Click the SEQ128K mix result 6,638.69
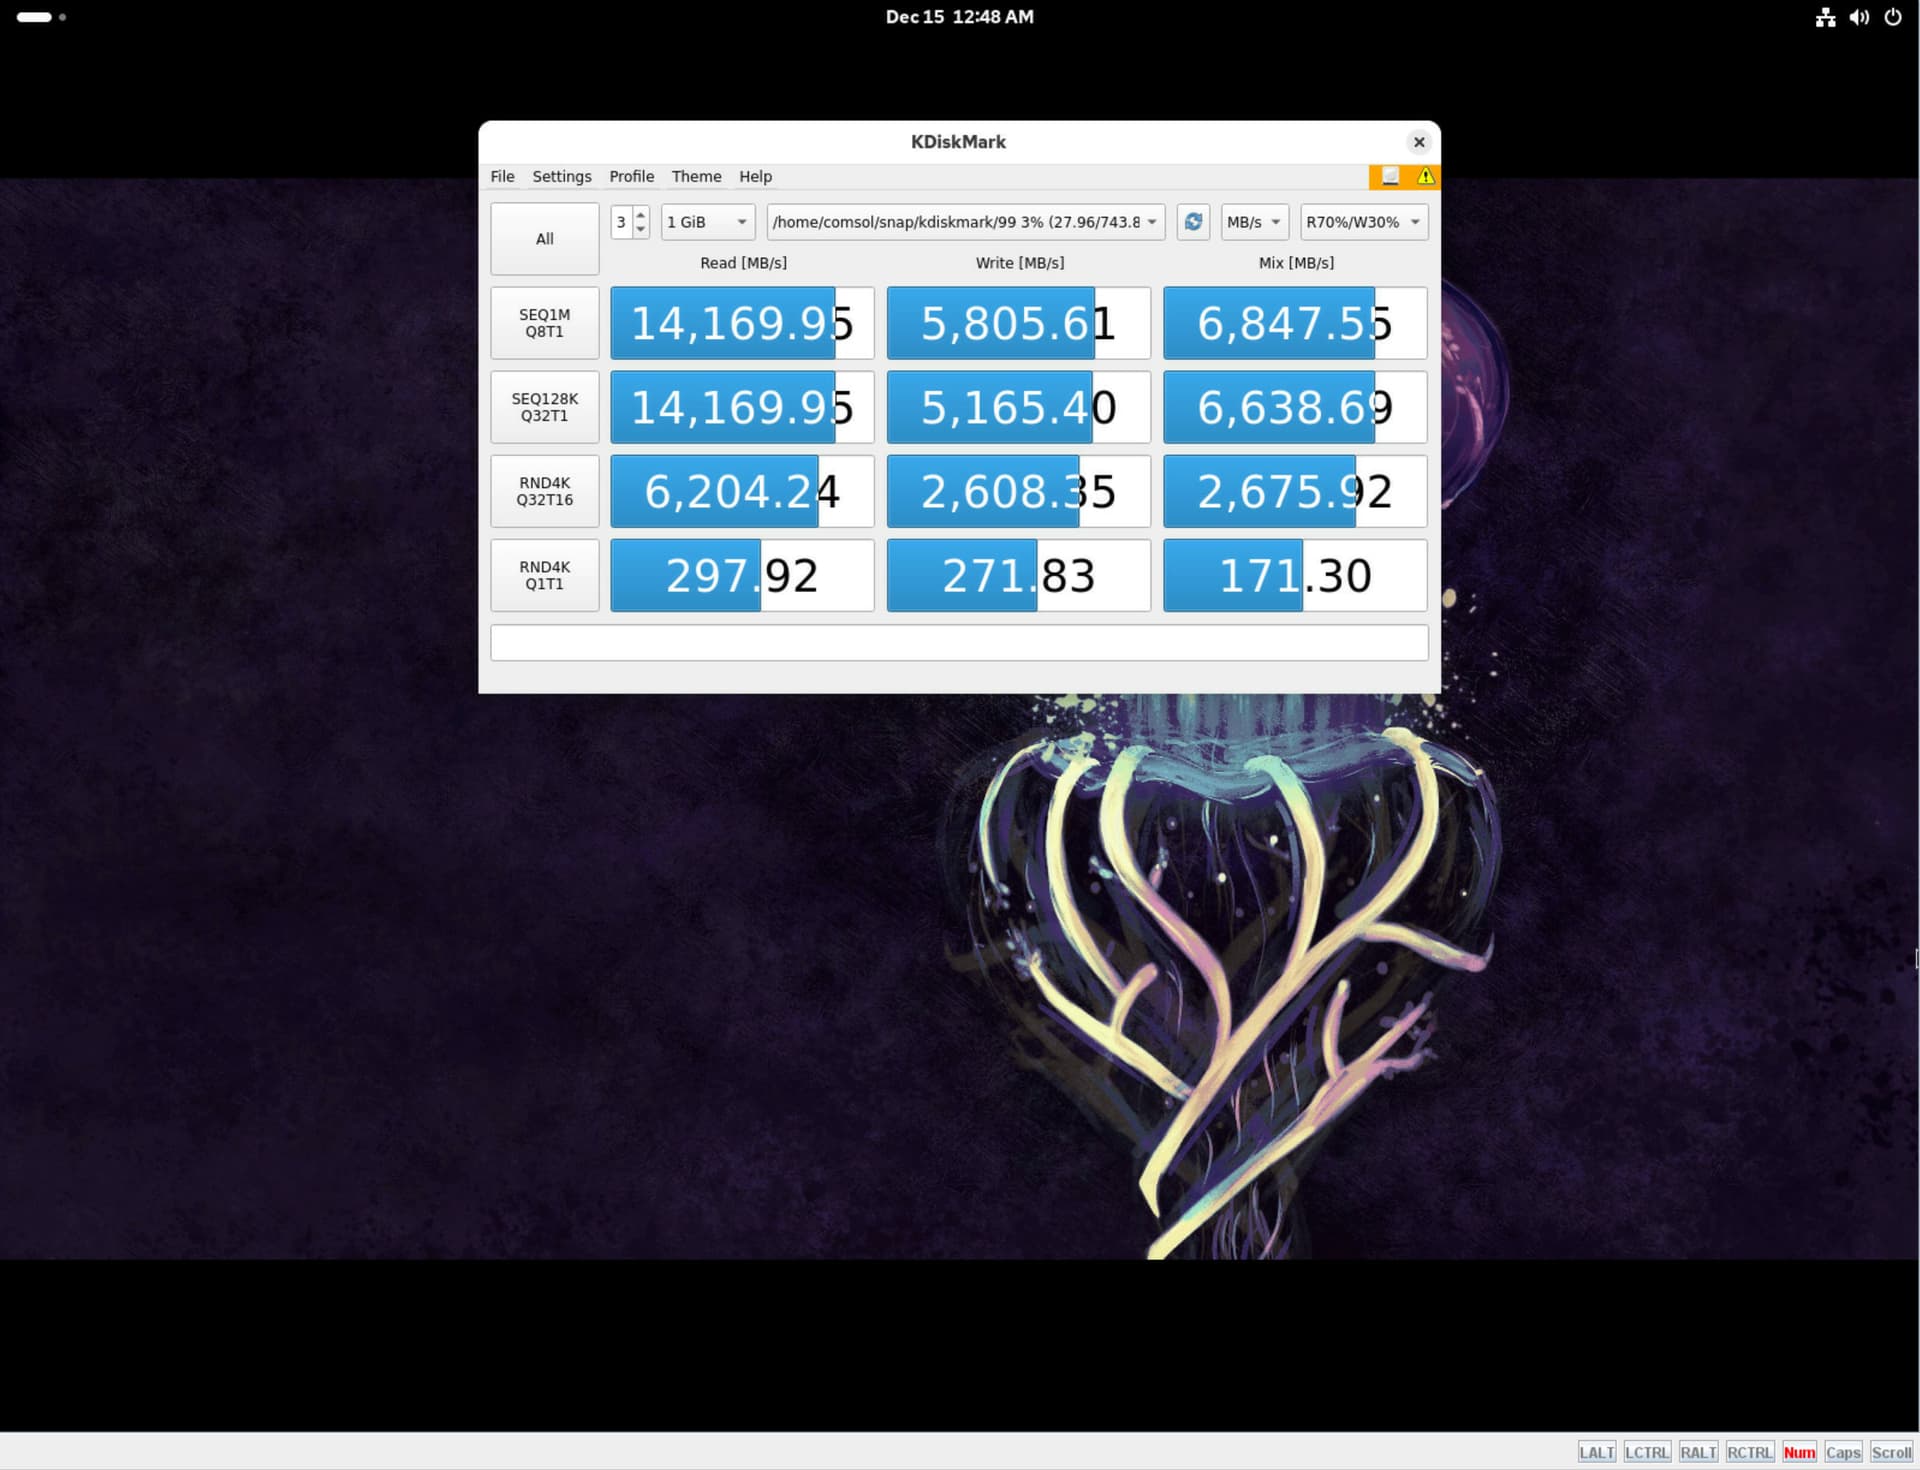Screen dimensions: 1920x1470 point(1295,407)
